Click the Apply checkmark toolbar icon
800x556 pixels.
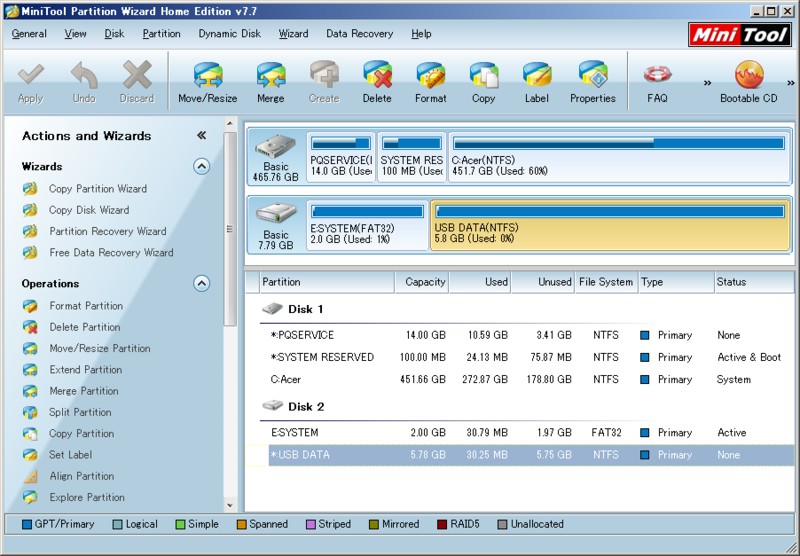point(31,75)
